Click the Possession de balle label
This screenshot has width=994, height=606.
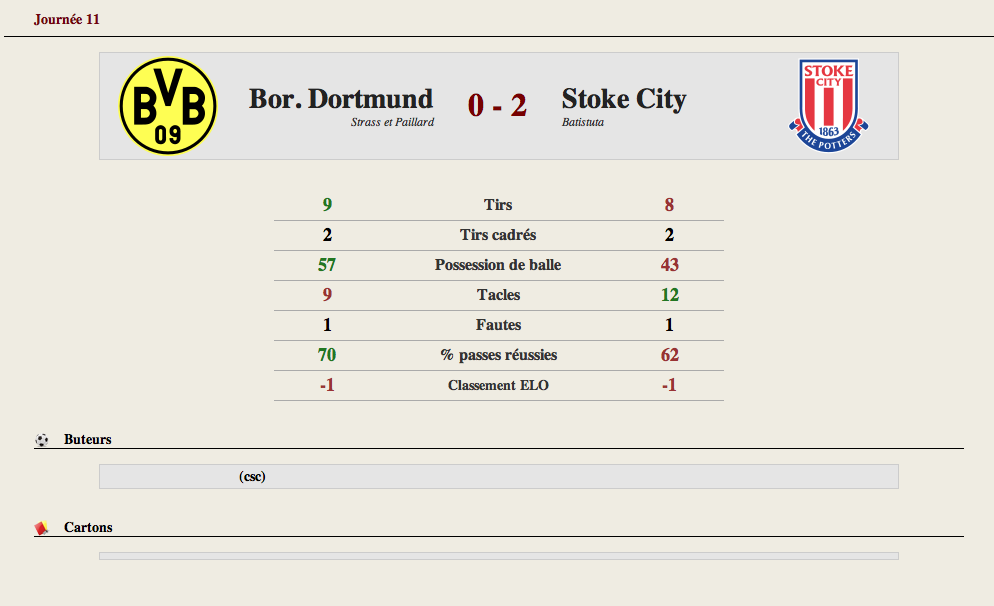coord(498,265)
